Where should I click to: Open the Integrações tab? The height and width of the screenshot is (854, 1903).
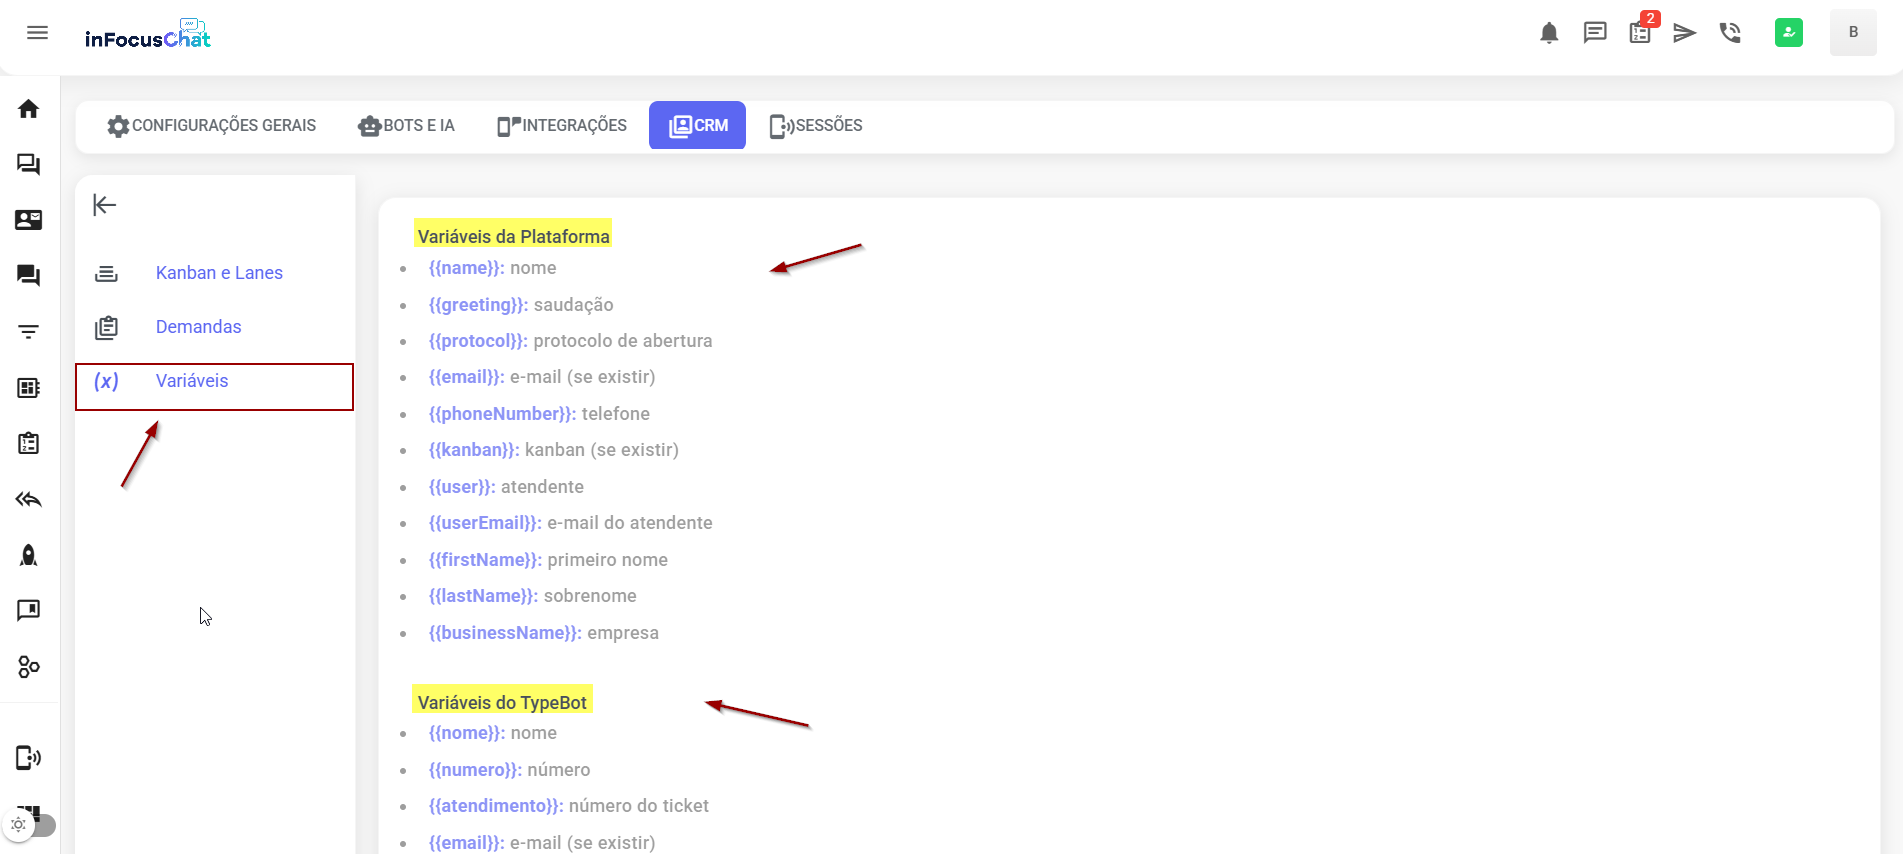(562, 126)
